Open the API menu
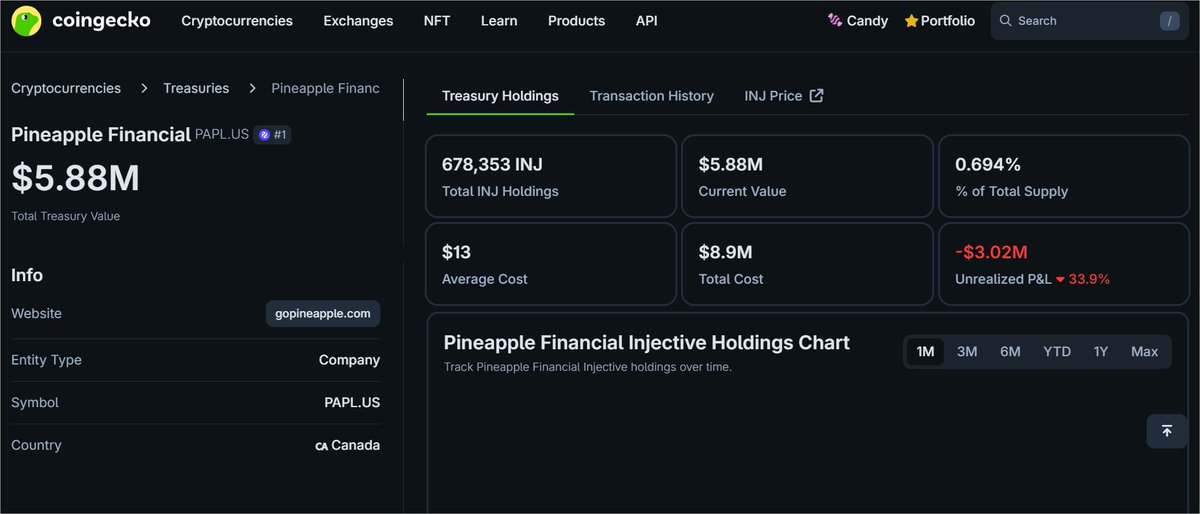 [647, 21]
